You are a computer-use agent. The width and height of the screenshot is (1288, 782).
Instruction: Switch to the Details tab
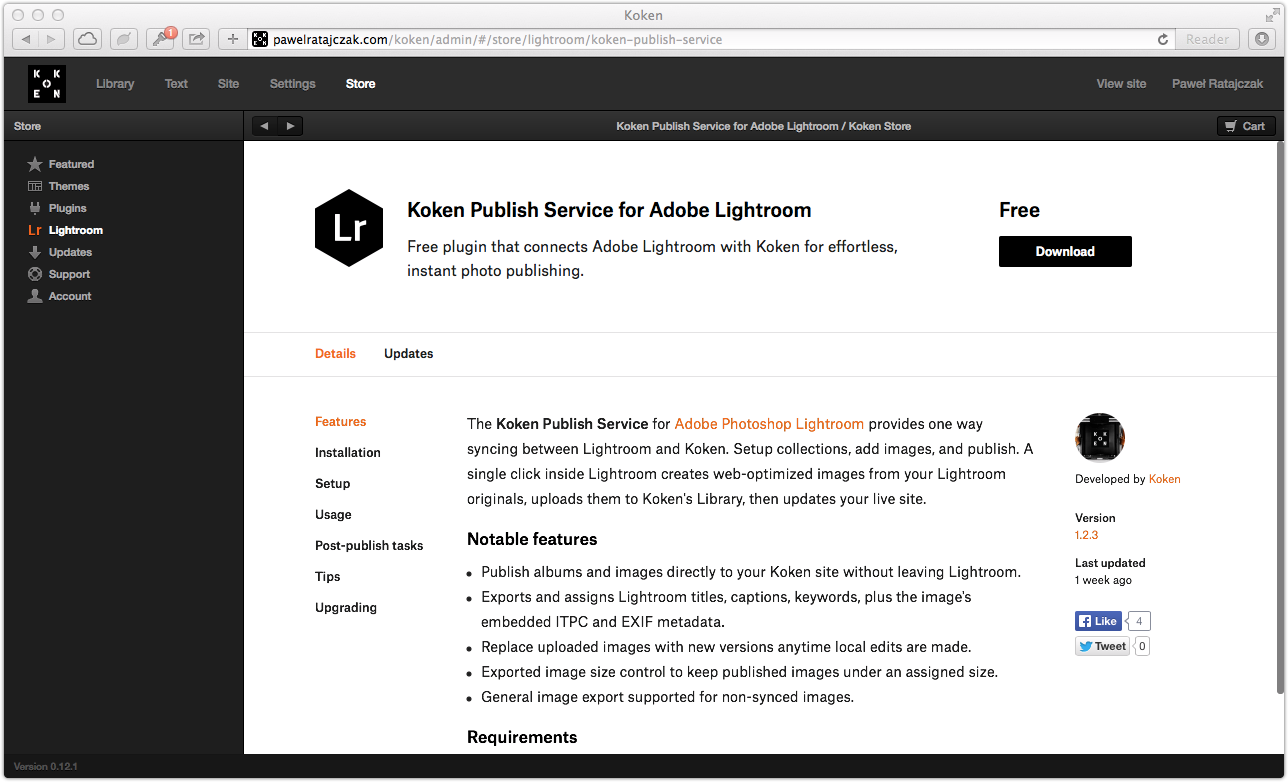click(335, 354)
